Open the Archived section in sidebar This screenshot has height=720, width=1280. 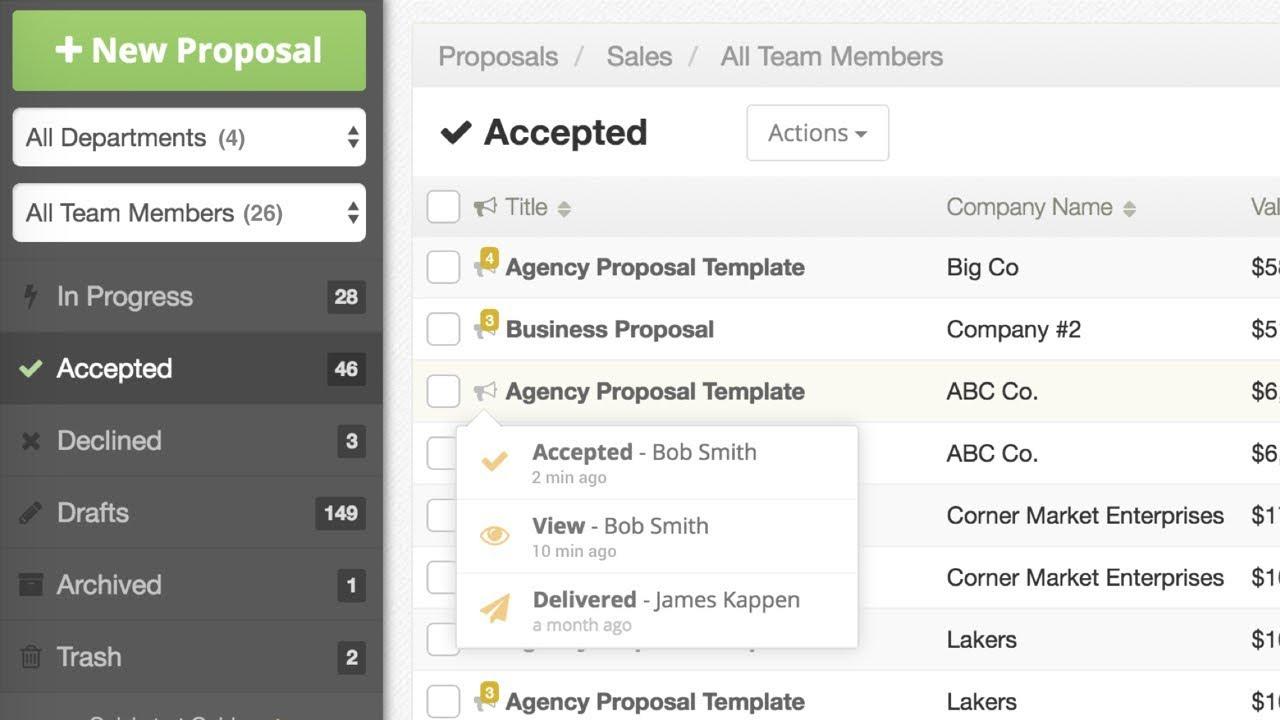pos(109,585)
